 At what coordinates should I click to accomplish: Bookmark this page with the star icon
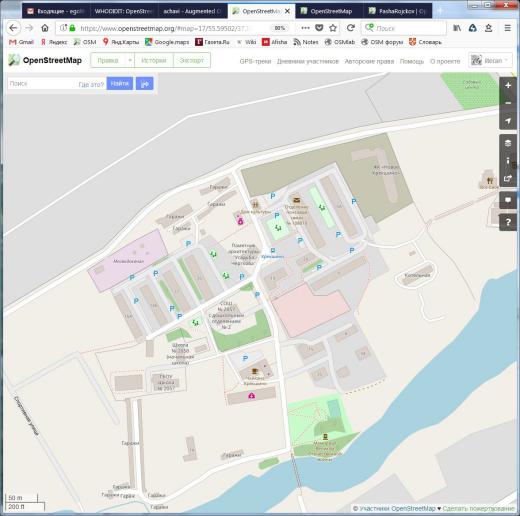[x=333, y=28]
